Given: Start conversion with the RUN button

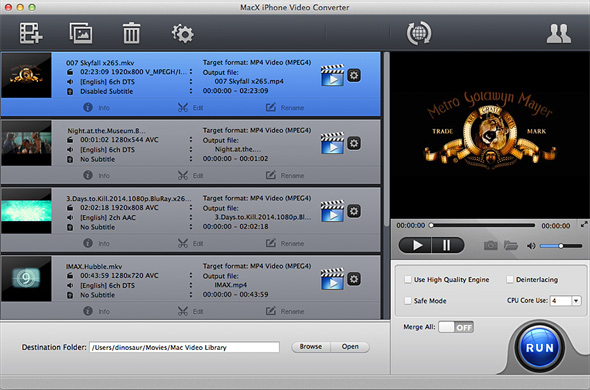Looking at the screenshot, I should click(540, 347).
